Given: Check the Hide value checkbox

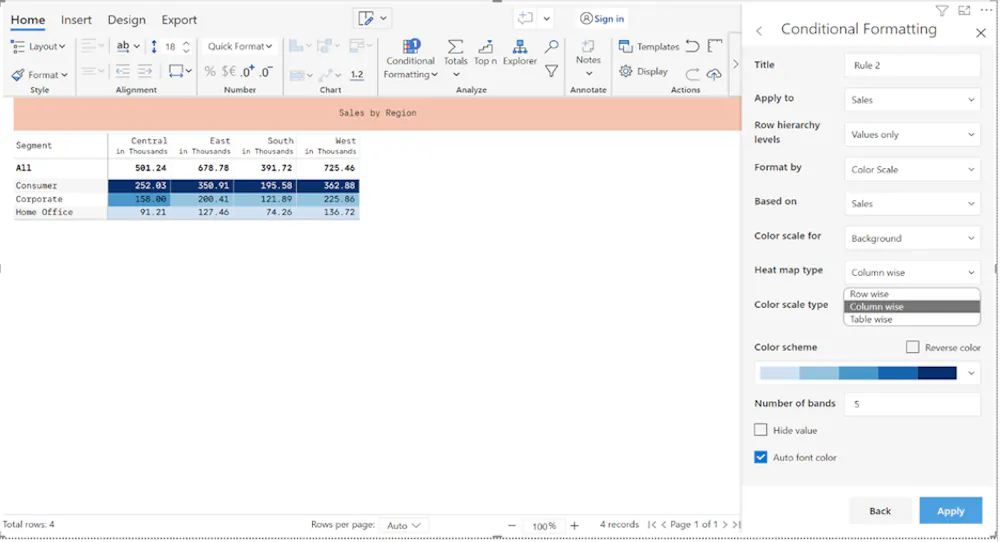Looking at the screenshot, I should (761, 430).
